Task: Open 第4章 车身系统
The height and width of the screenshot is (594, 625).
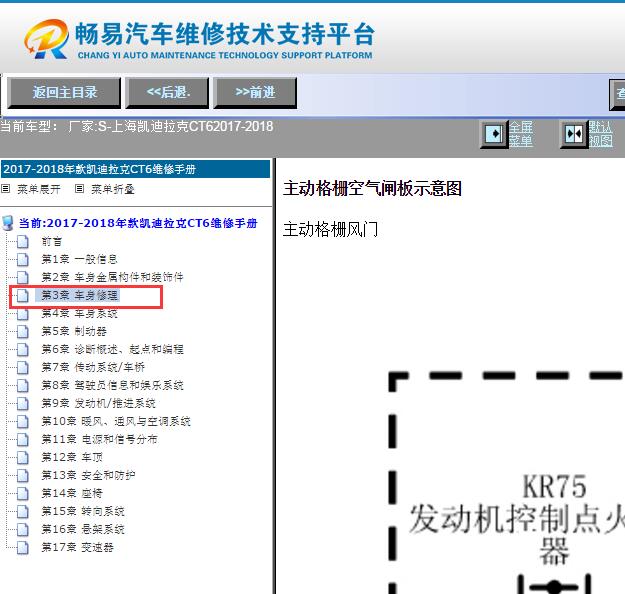Action: pos(80,313)
